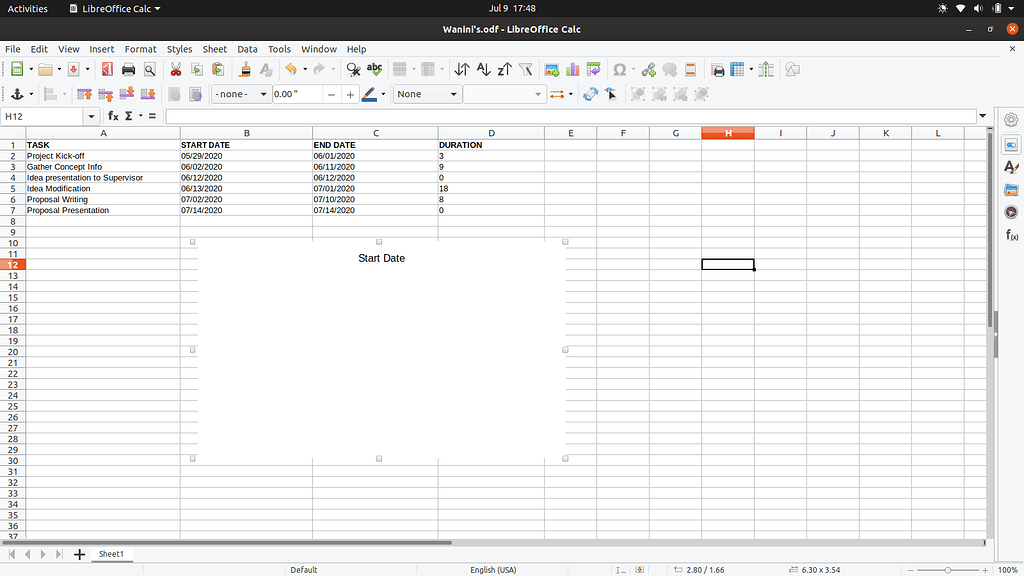Sort the data ascending
This screenshot has height=576, width=1024.
point(483,69)
